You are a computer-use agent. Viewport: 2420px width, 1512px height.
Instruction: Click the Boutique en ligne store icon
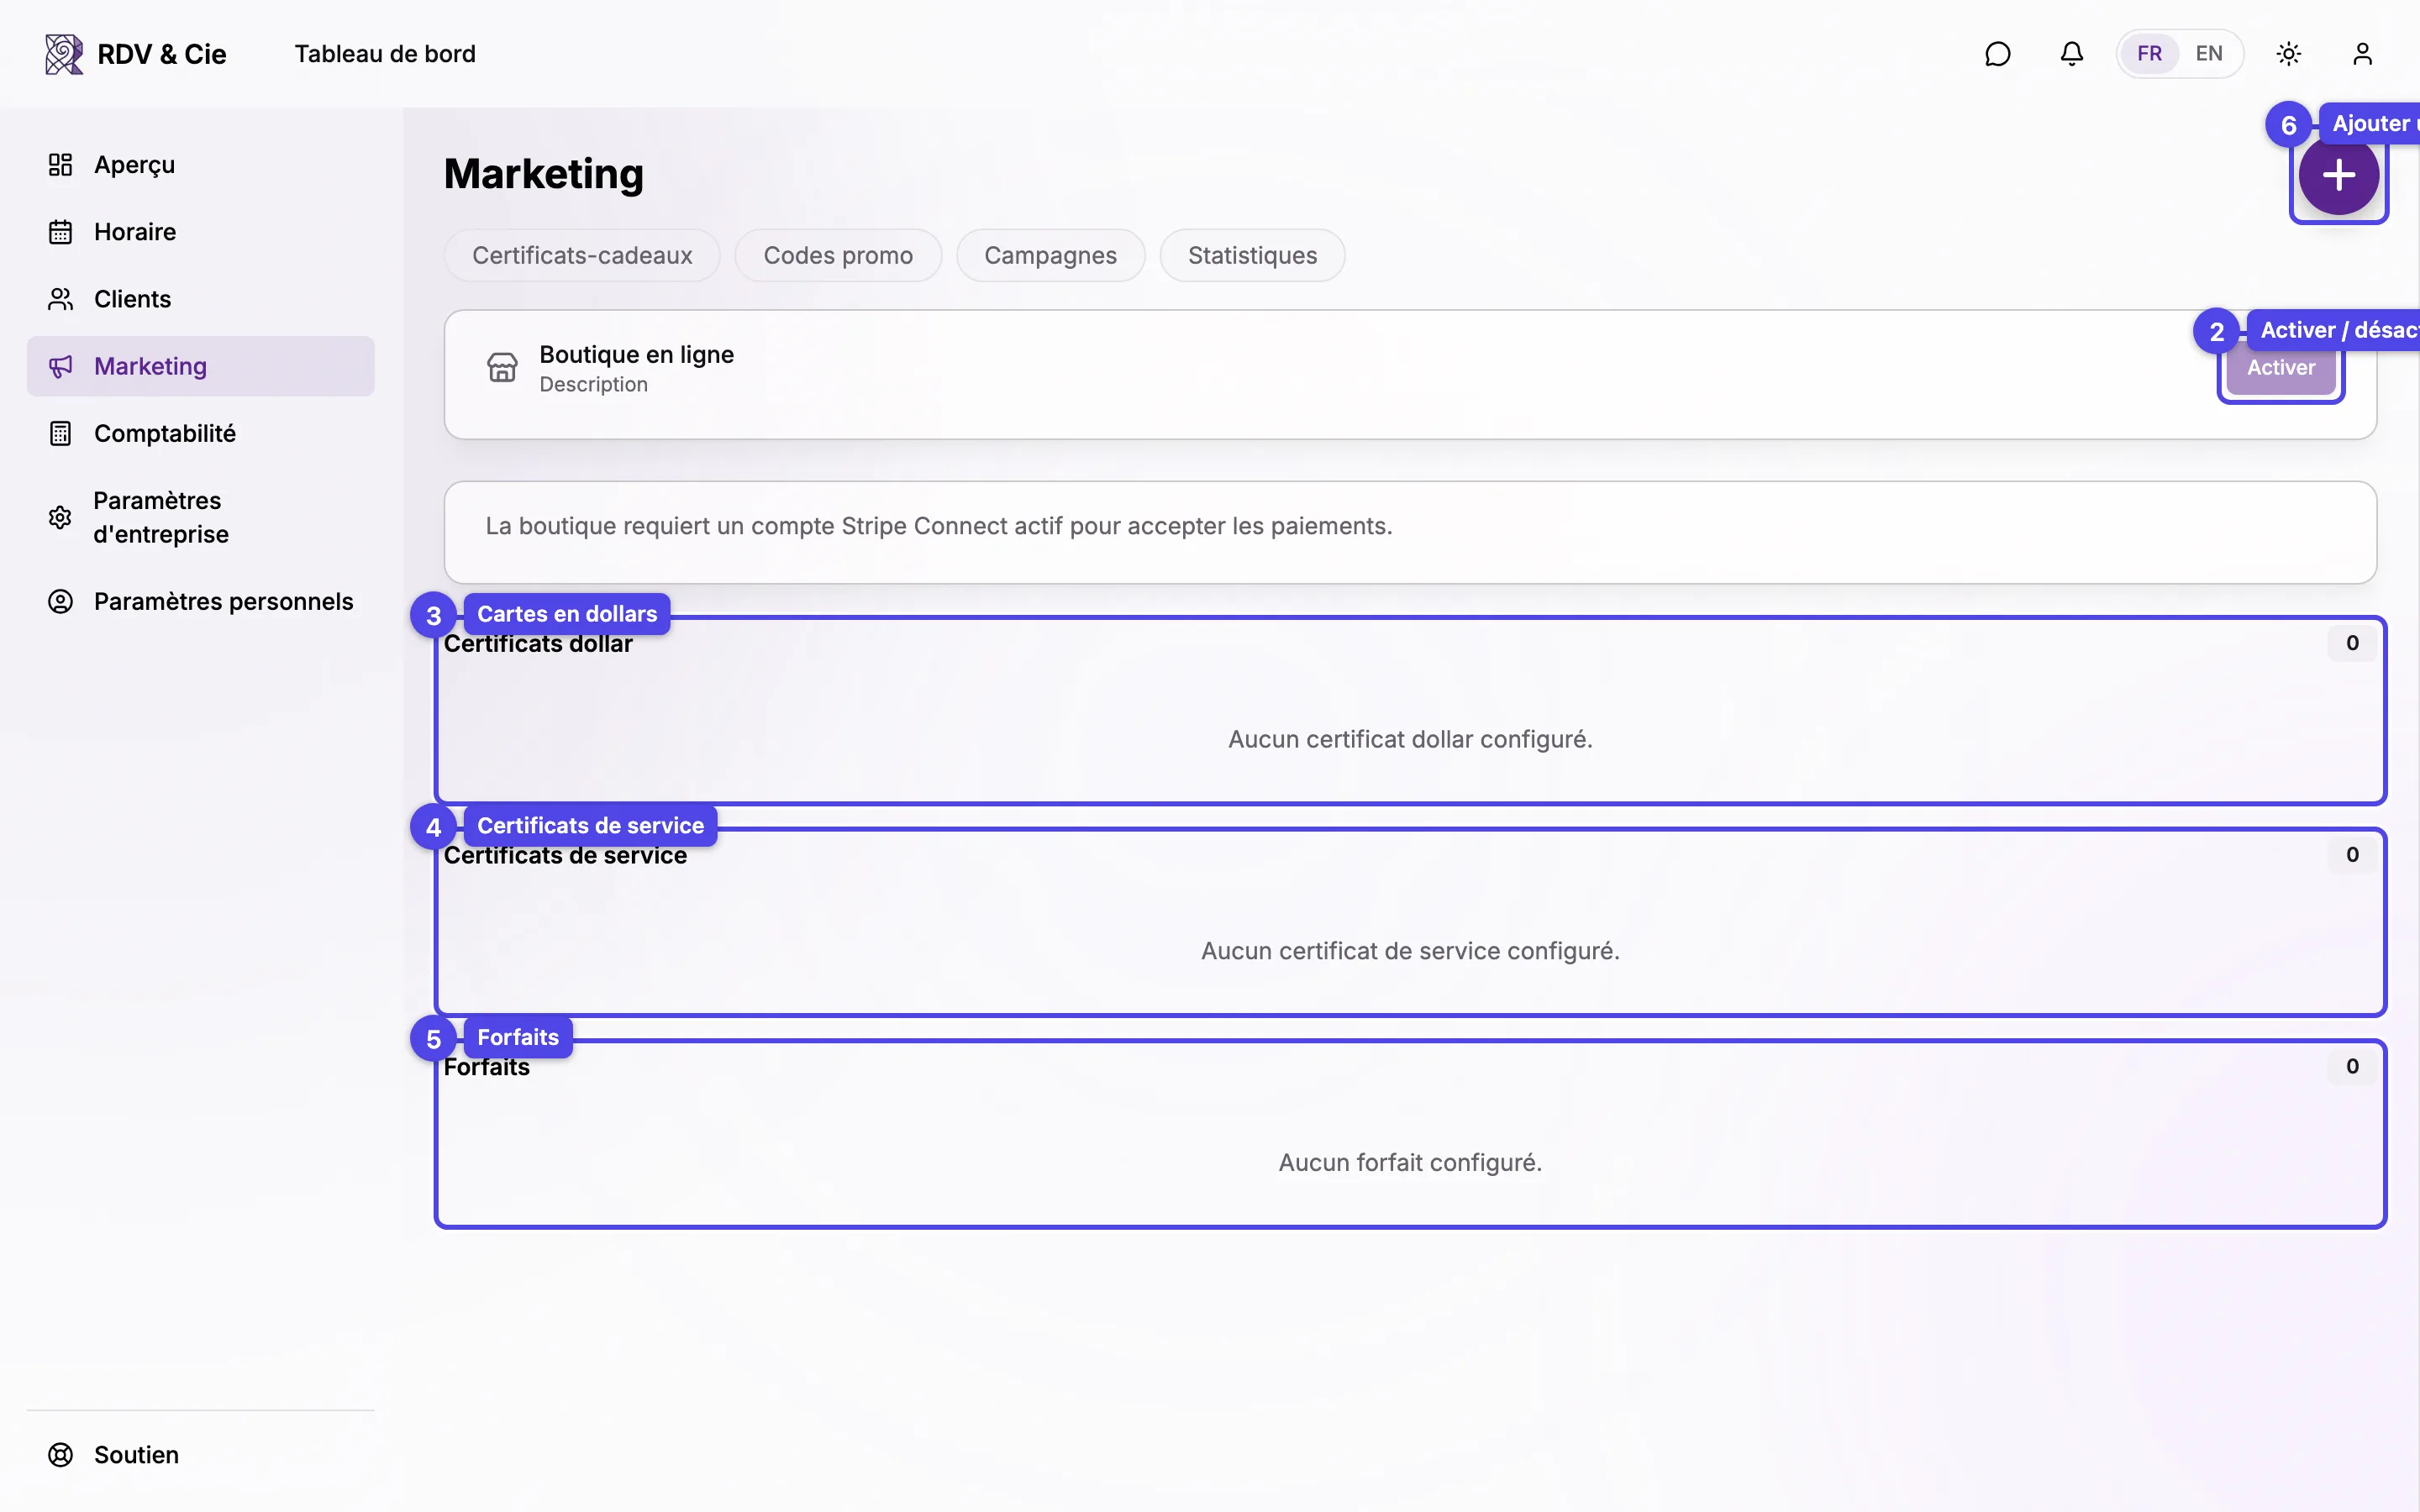tap(502, 368)
